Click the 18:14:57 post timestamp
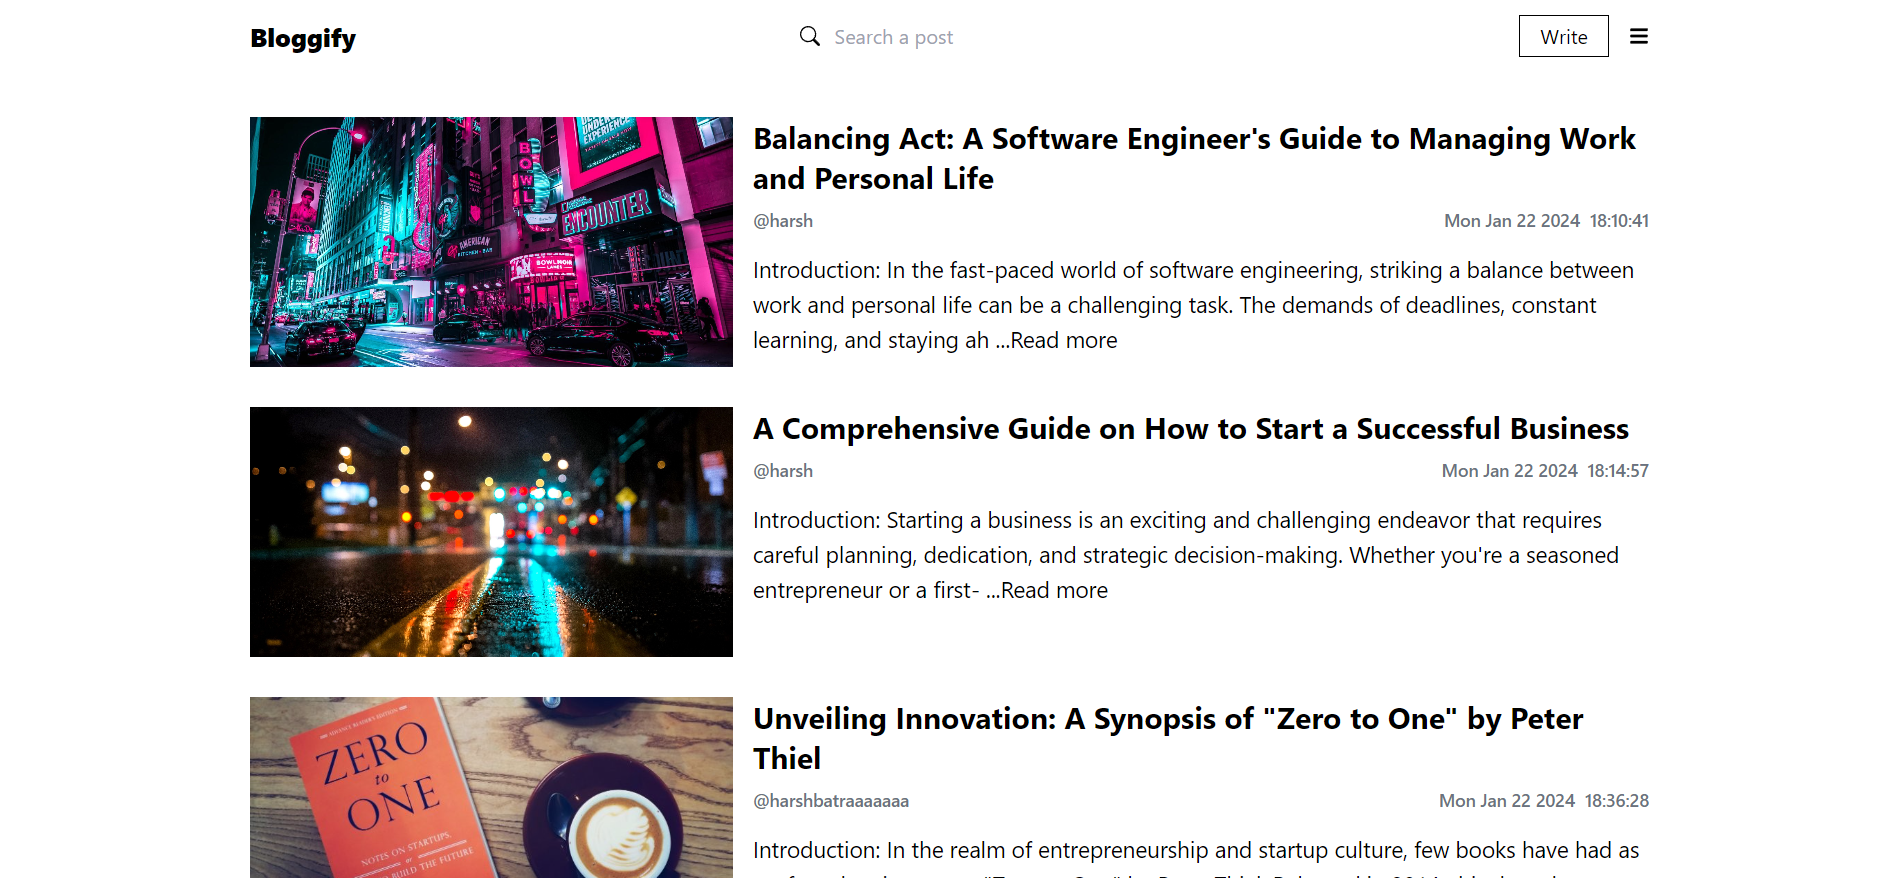 click(x=1617, y=471)
